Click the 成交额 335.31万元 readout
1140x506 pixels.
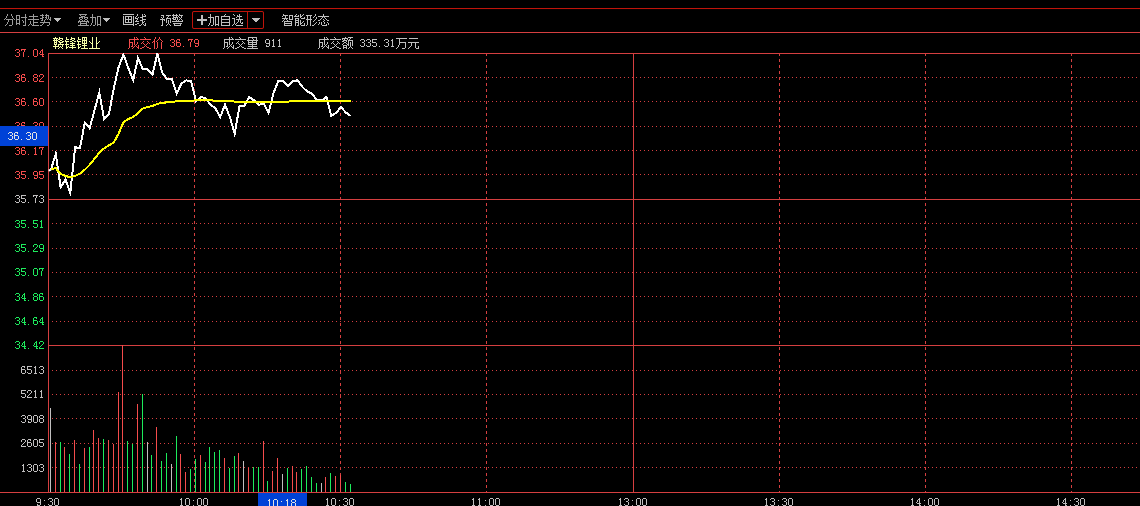368,43
